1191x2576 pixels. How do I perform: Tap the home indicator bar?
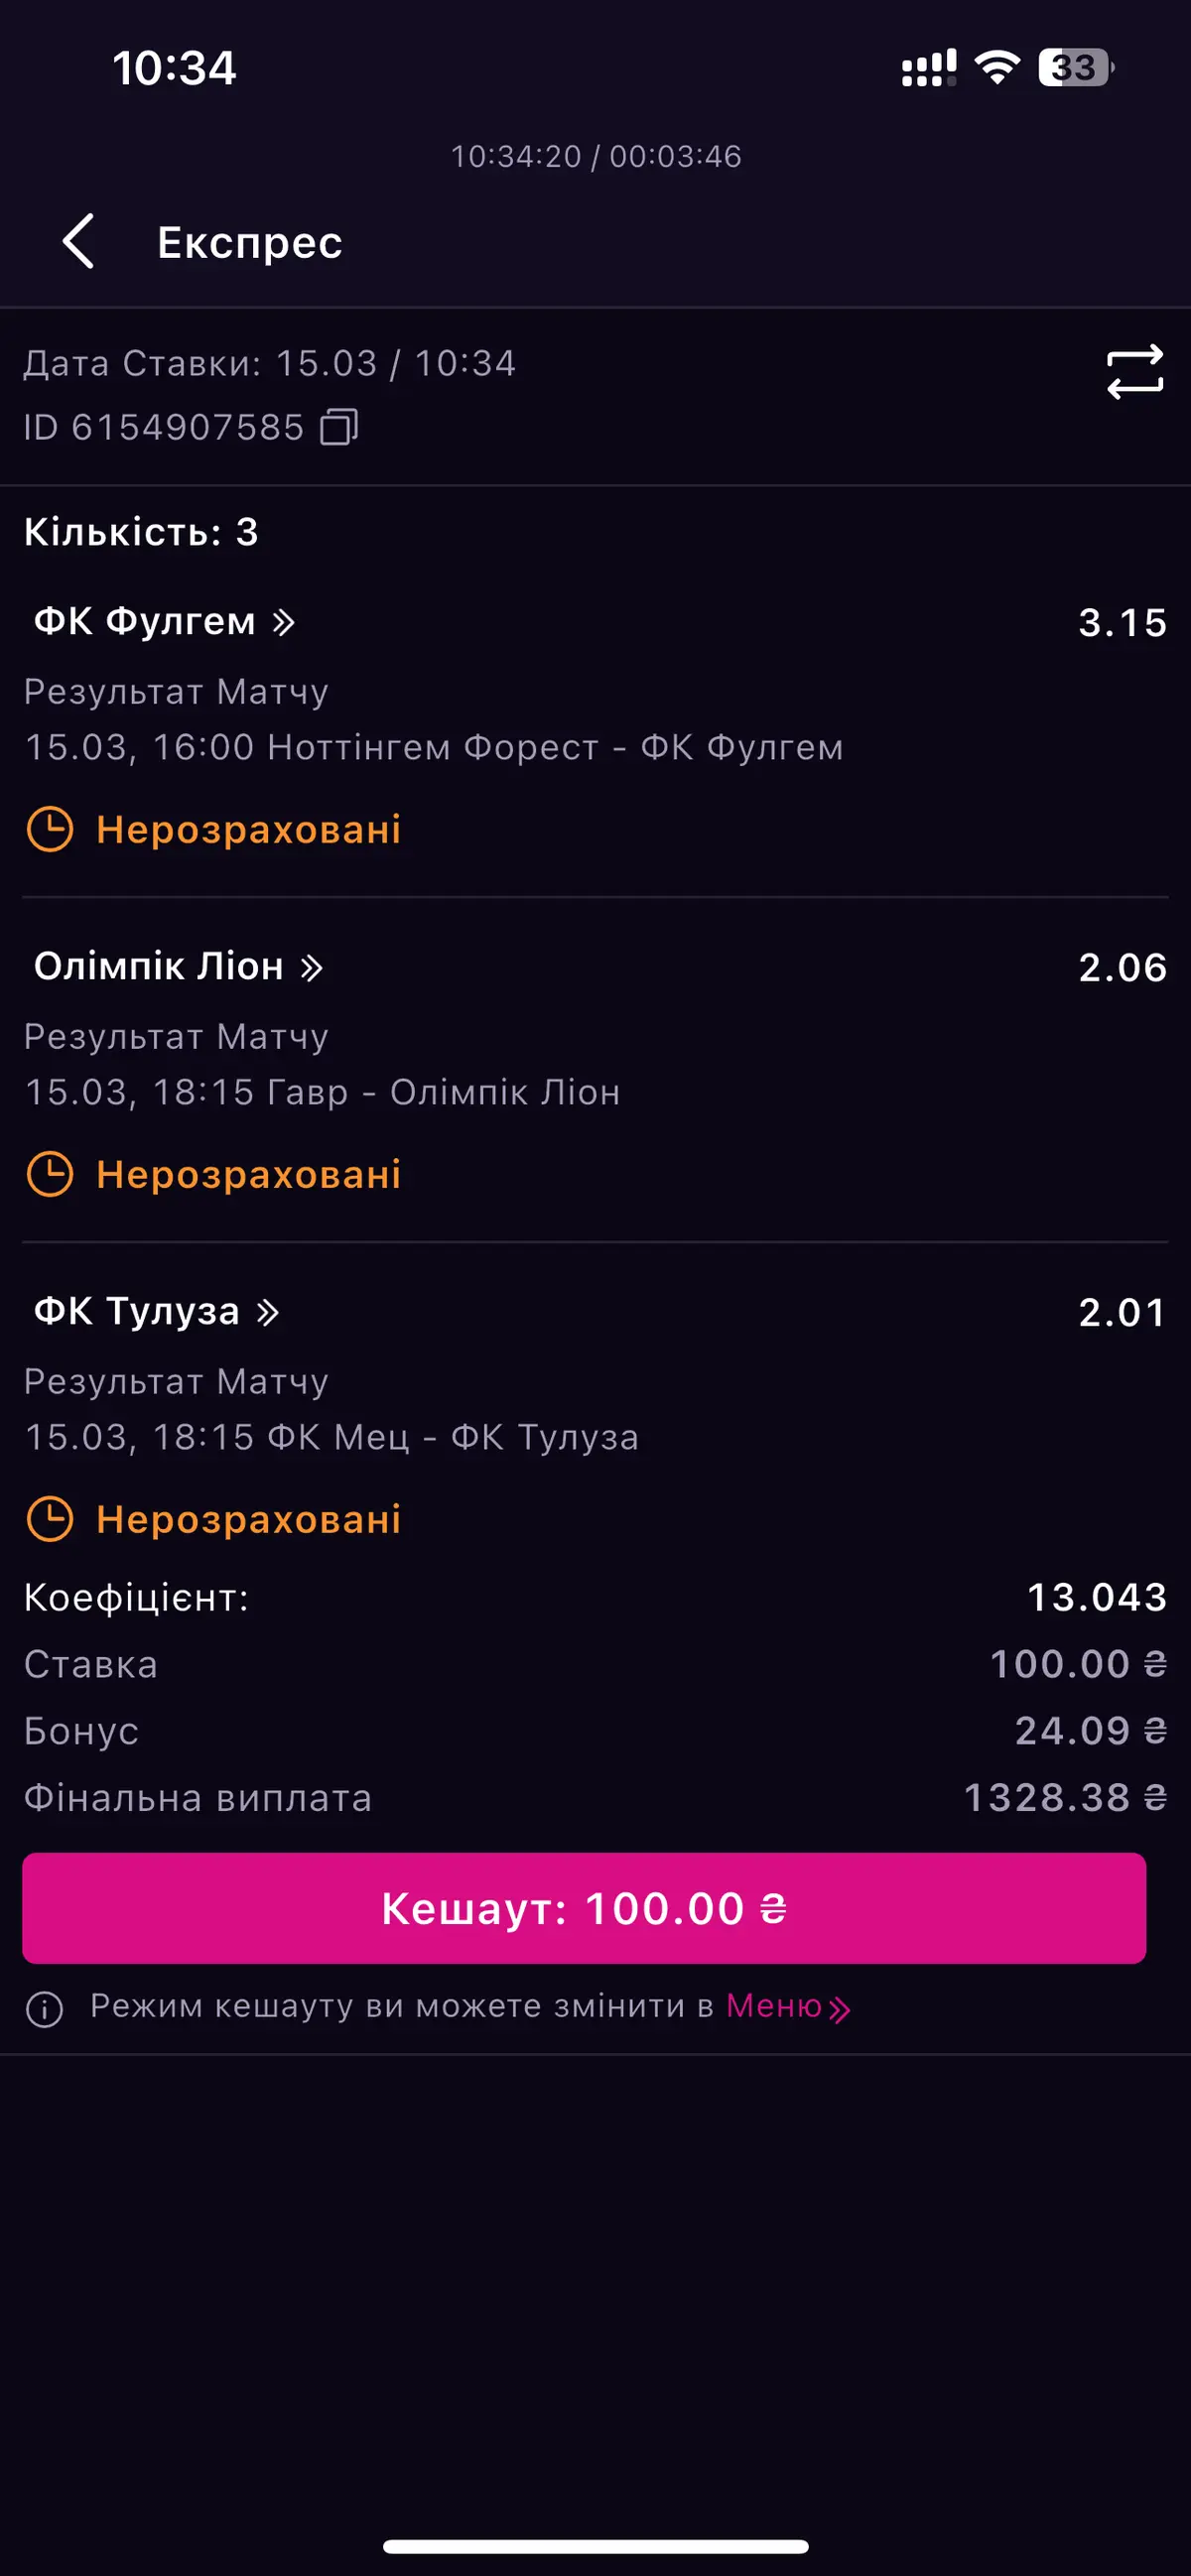point(595,2545)
